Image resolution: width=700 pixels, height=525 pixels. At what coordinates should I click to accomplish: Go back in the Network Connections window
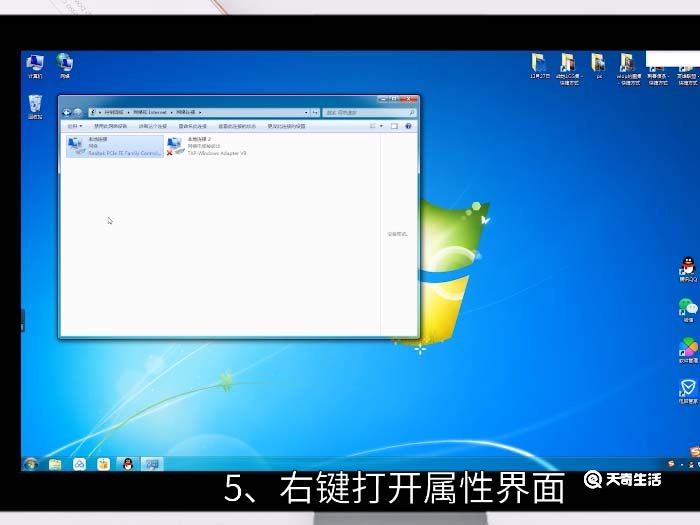[67, 112]
